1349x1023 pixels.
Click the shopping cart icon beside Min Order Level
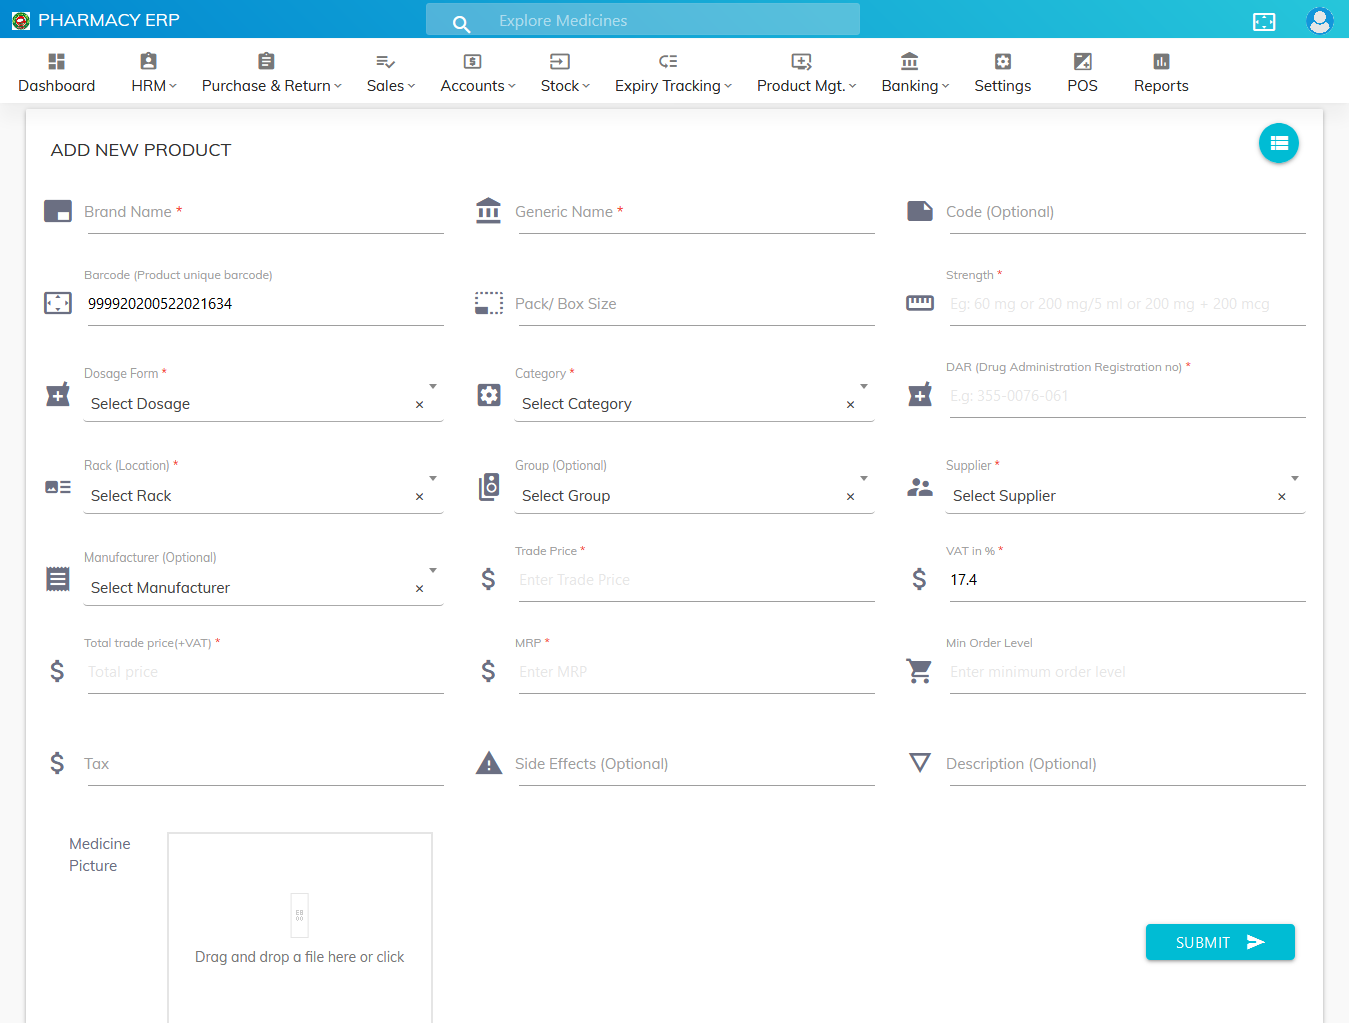tap(919, 671)
